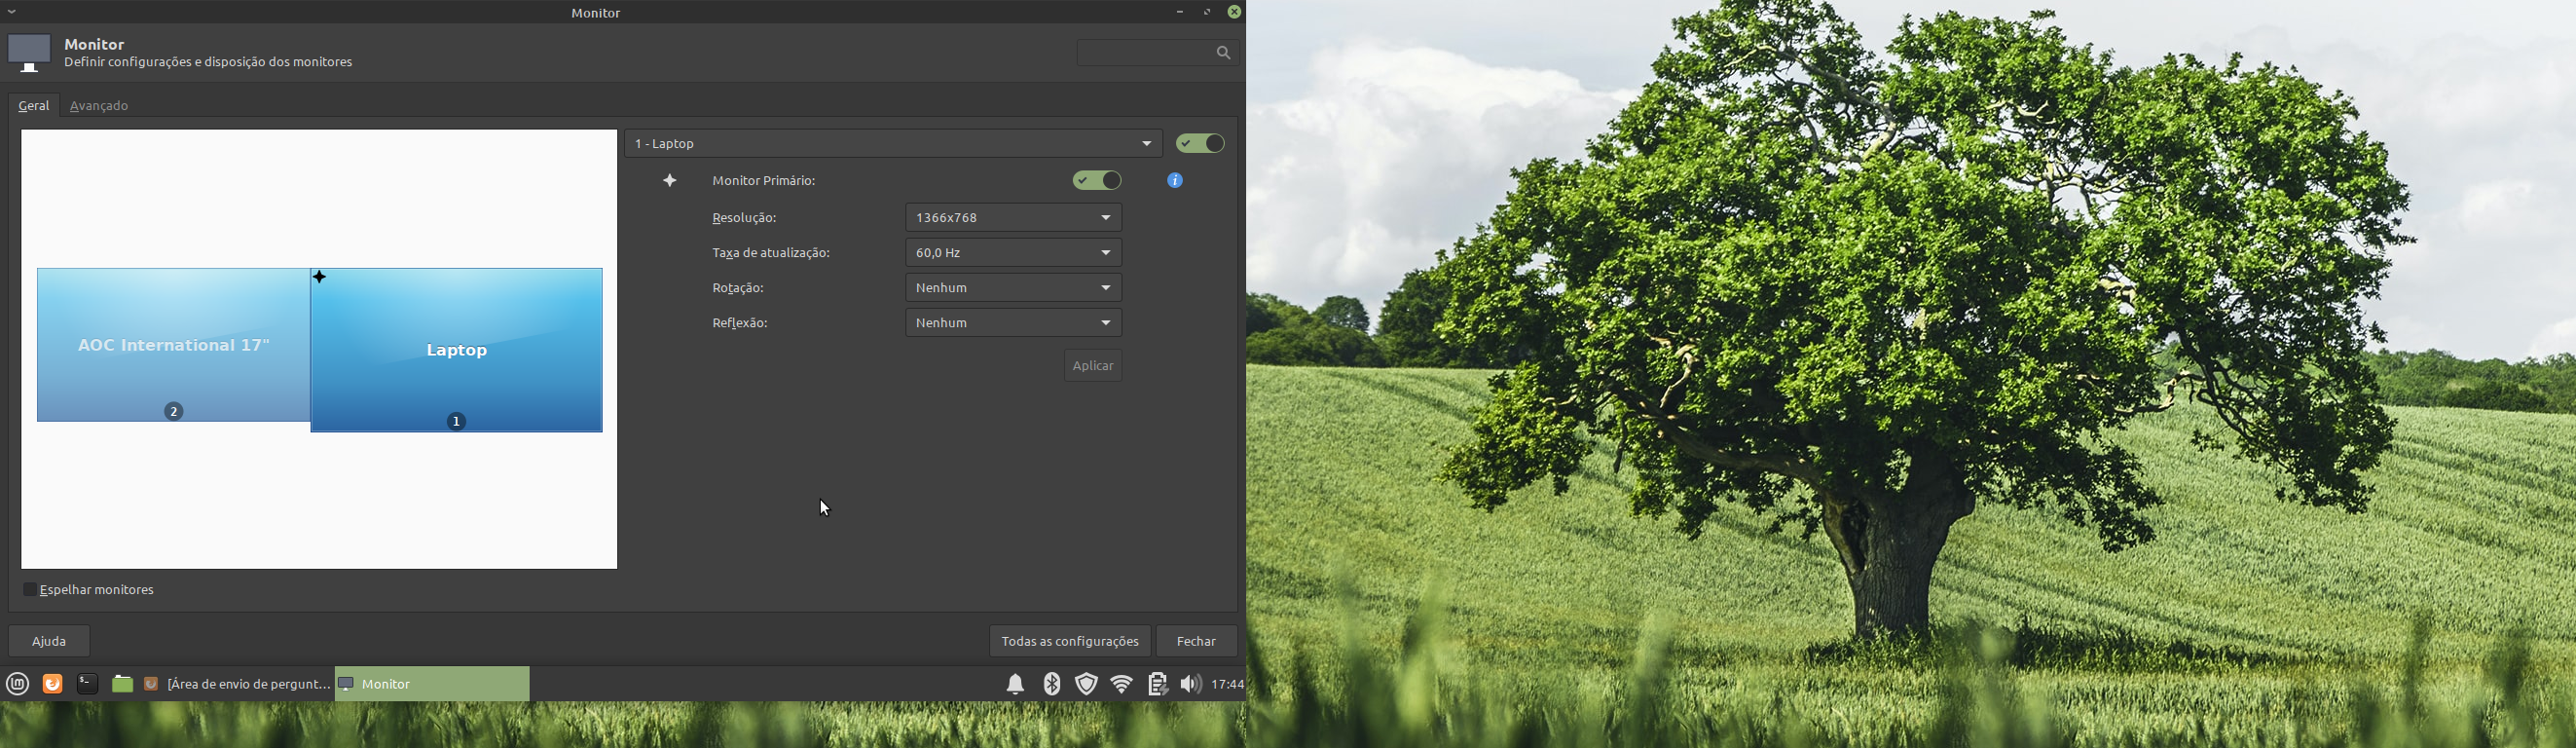Click the volume speaker tray icon
The width and height of the screenshot is (2576, 748).
1190,684
